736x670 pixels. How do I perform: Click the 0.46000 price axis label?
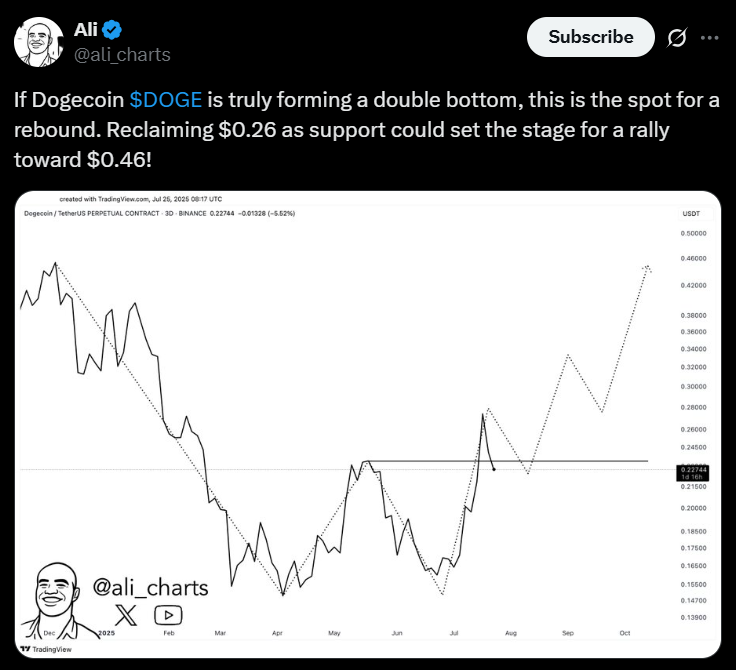[x=693, y=259]
